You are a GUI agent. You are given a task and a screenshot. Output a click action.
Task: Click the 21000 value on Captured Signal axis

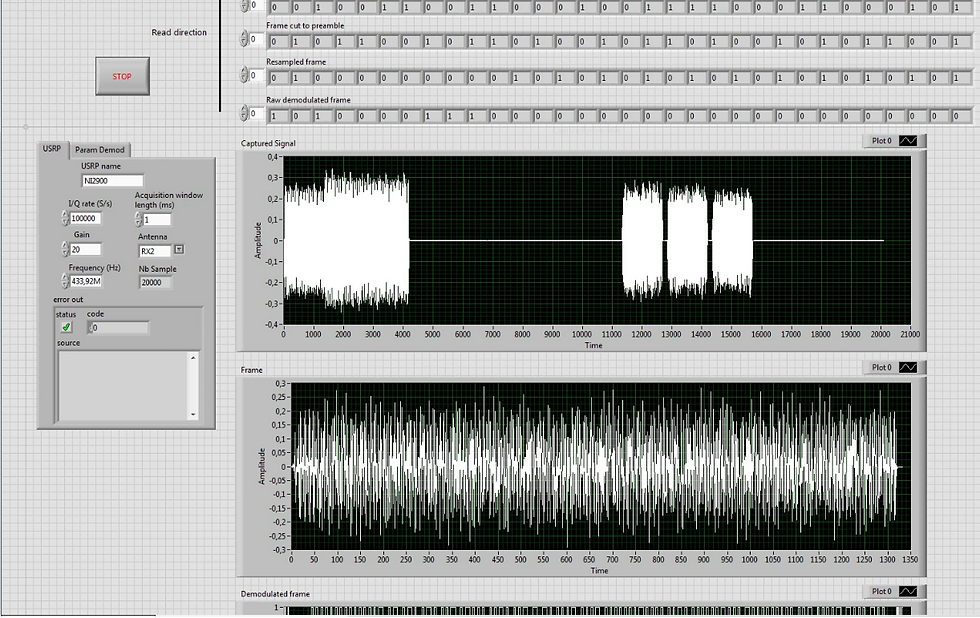(910, 334)
